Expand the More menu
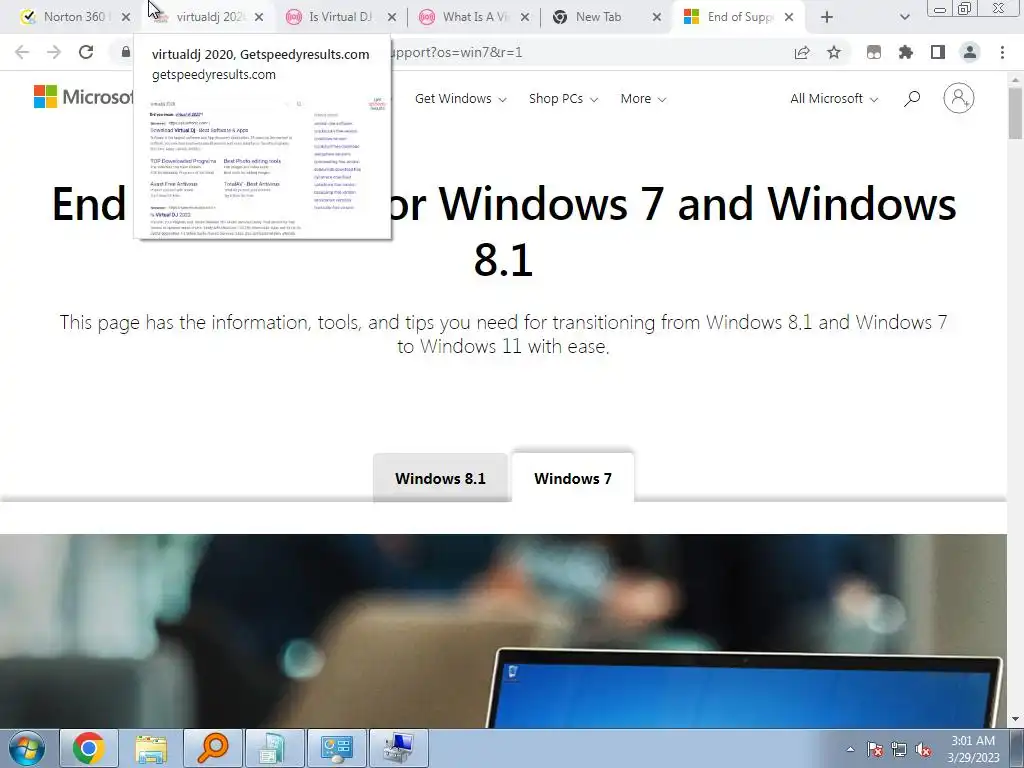Image resolution: width=1024 pixels, height=768 pixels. pos(643,99)
